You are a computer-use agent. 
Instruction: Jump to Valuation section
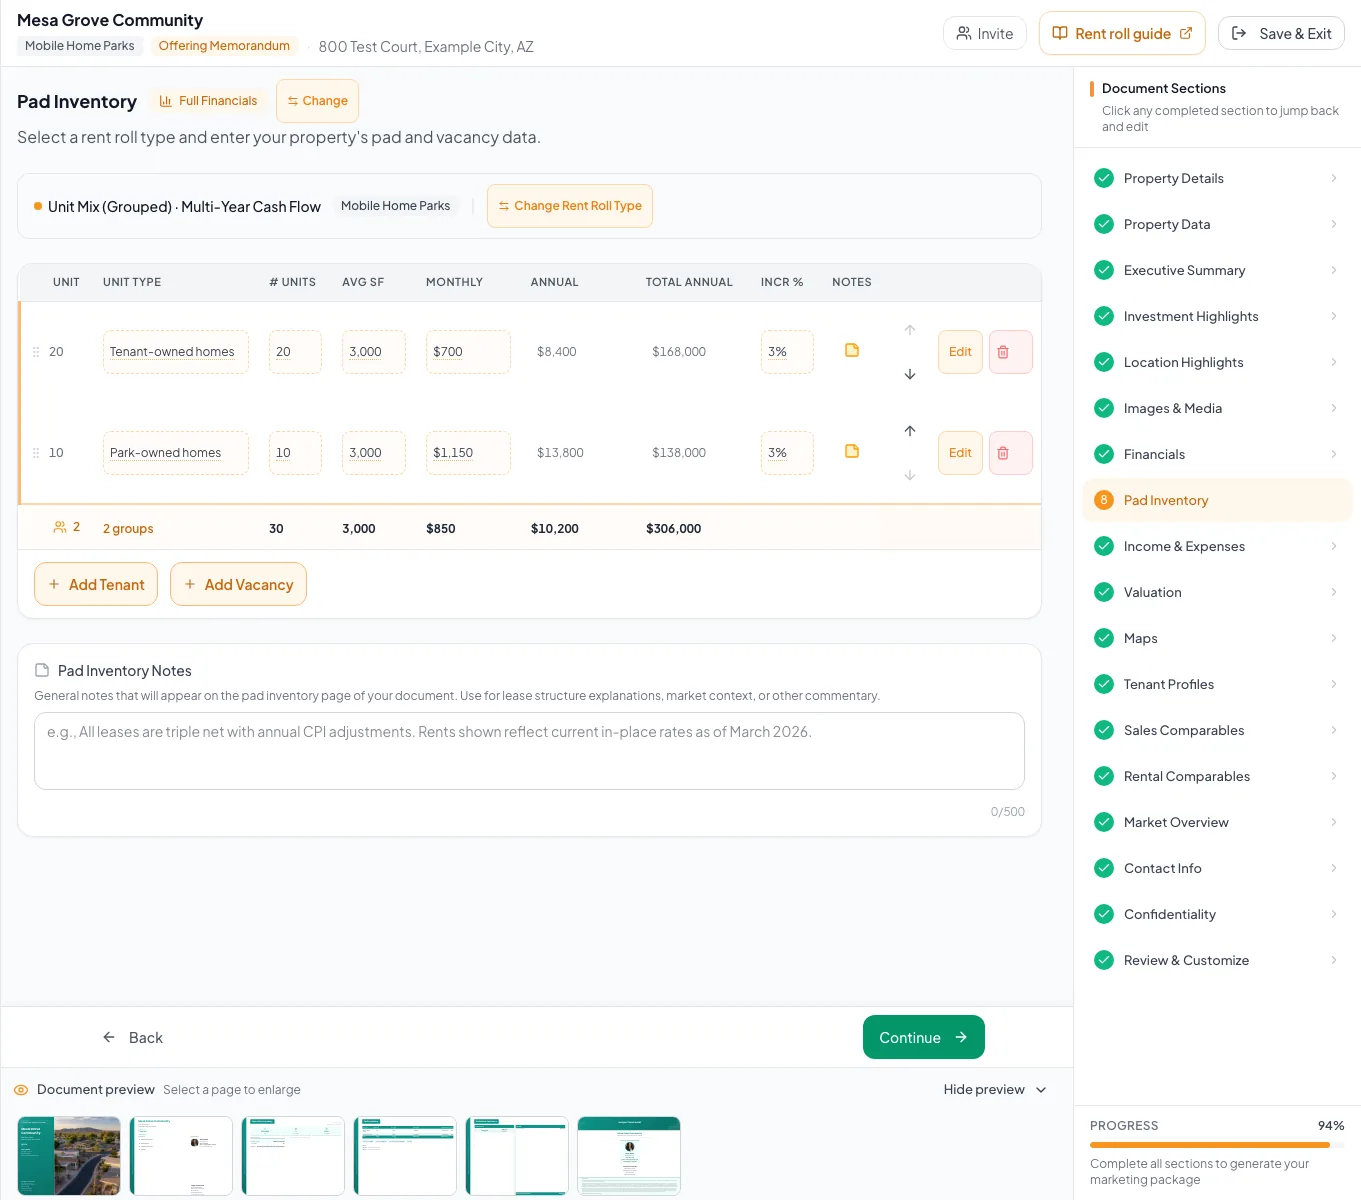(x=1217, y=592)
